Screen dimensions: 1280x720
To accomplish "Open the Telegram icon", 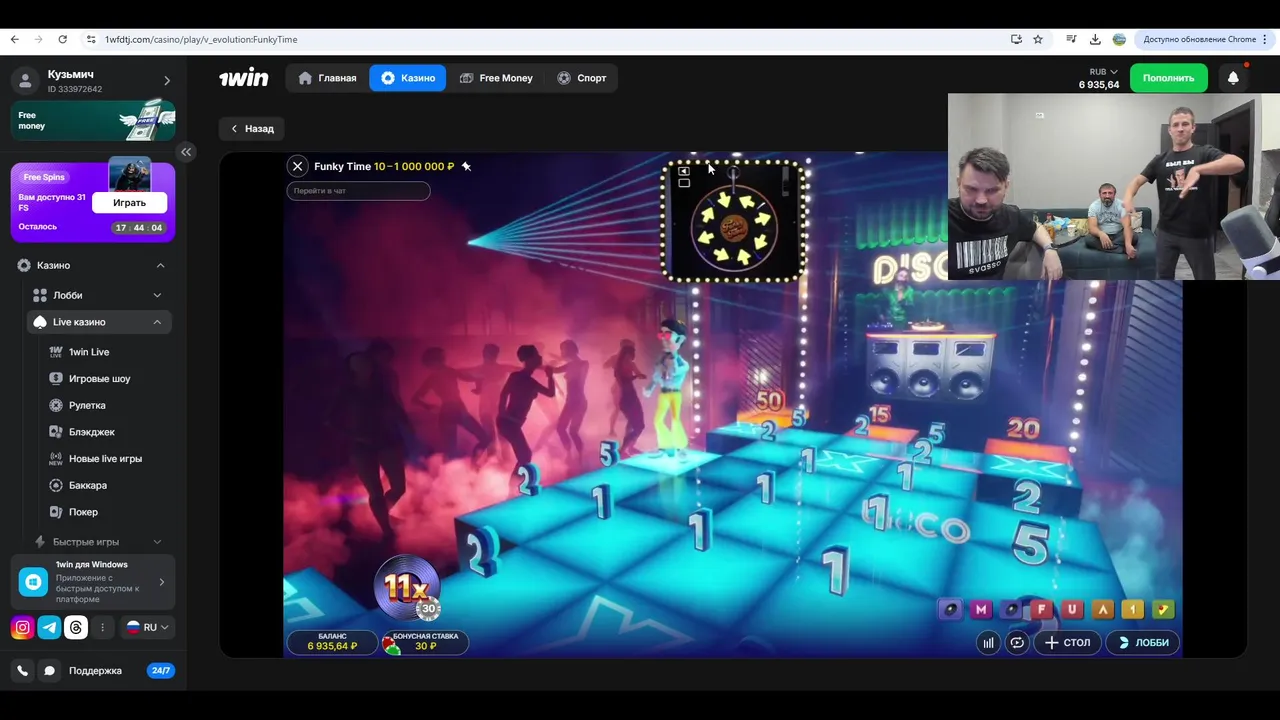I will pos(49,628).
